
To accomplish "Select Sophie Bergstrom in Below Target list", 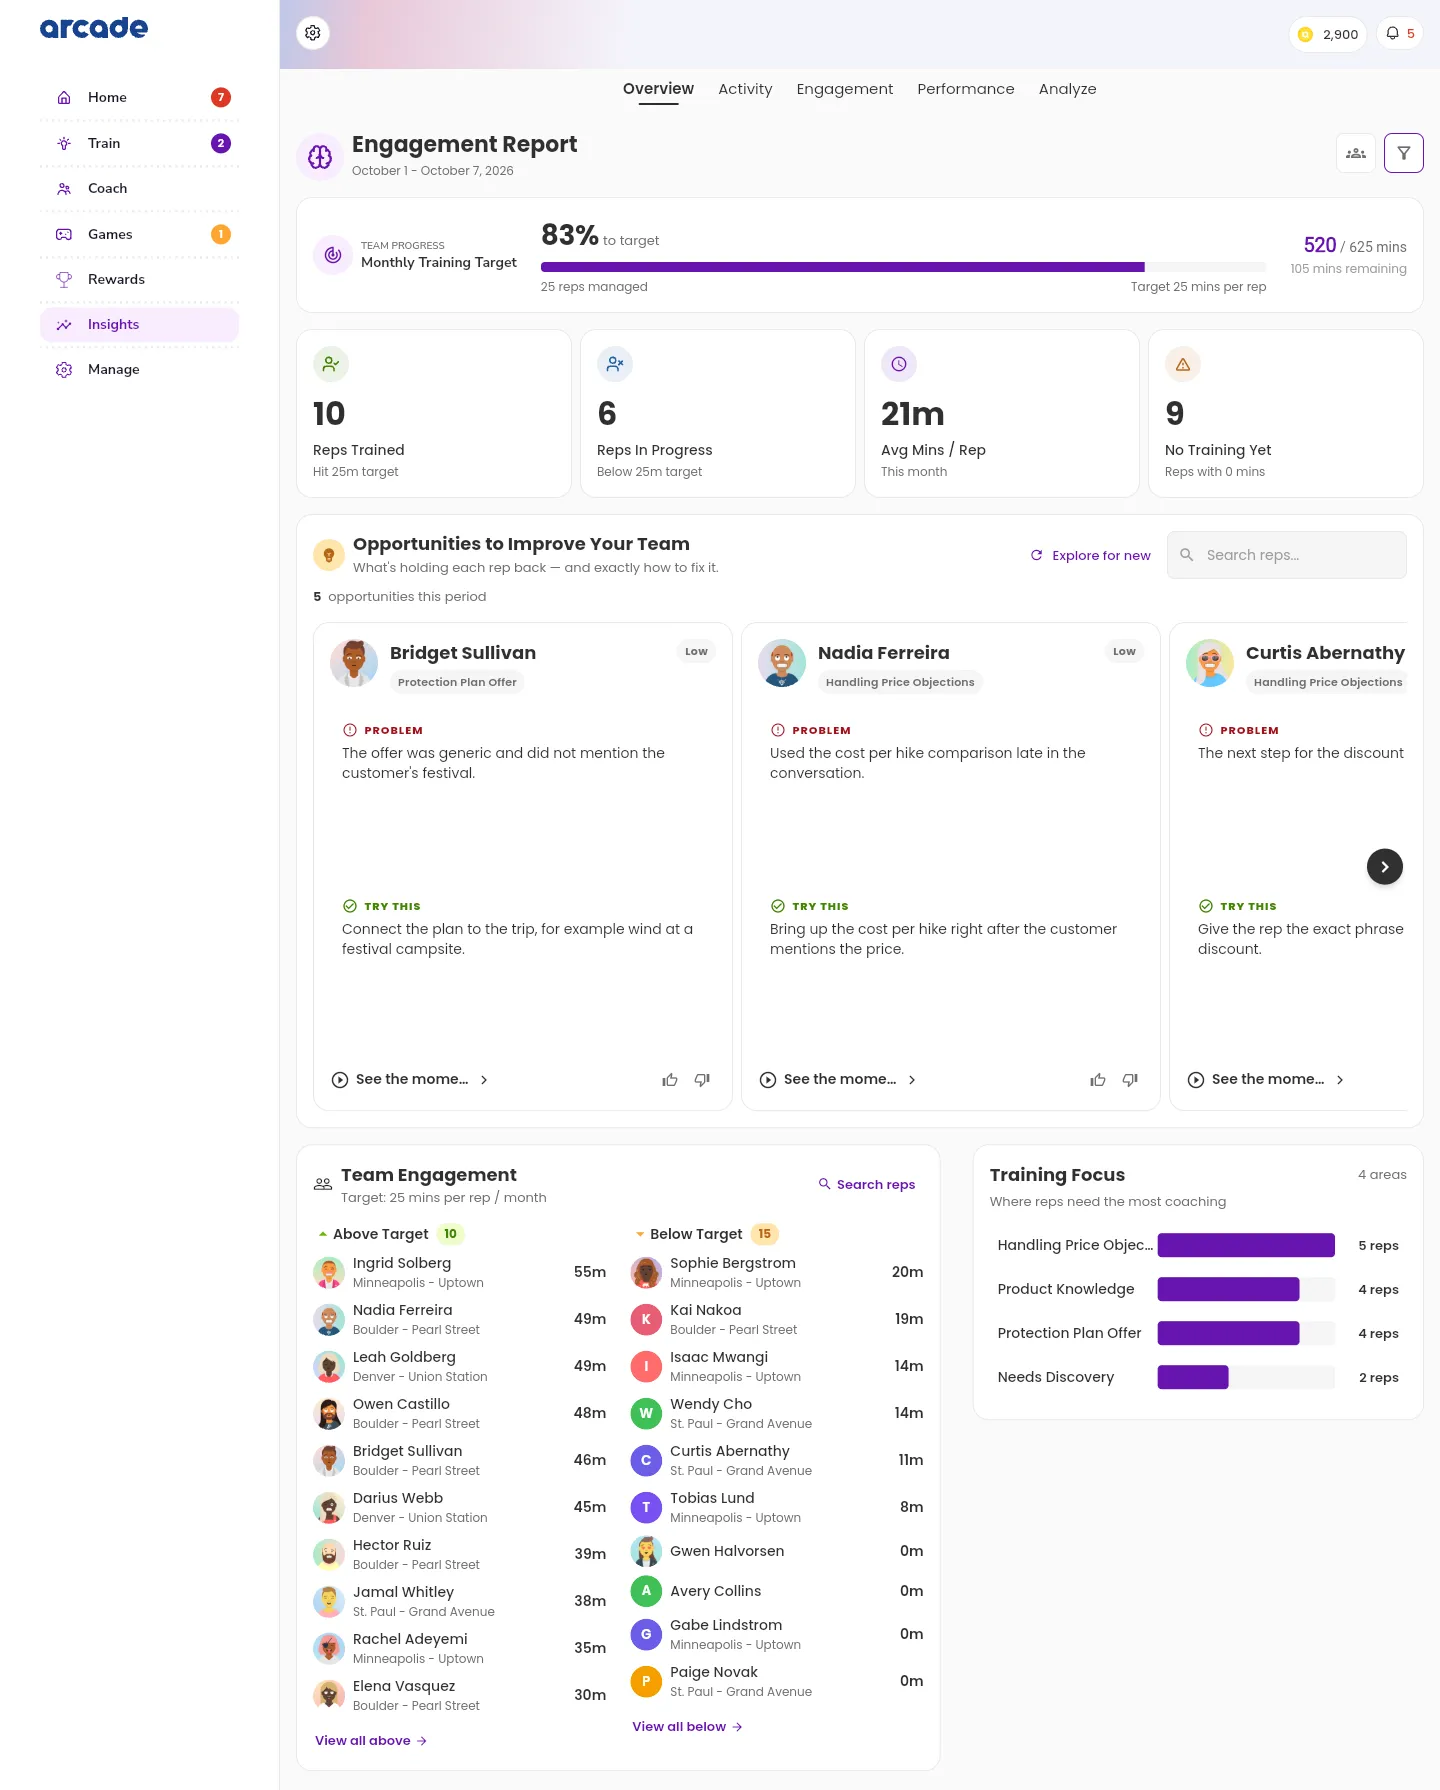I will click(x=777, y=1272).
